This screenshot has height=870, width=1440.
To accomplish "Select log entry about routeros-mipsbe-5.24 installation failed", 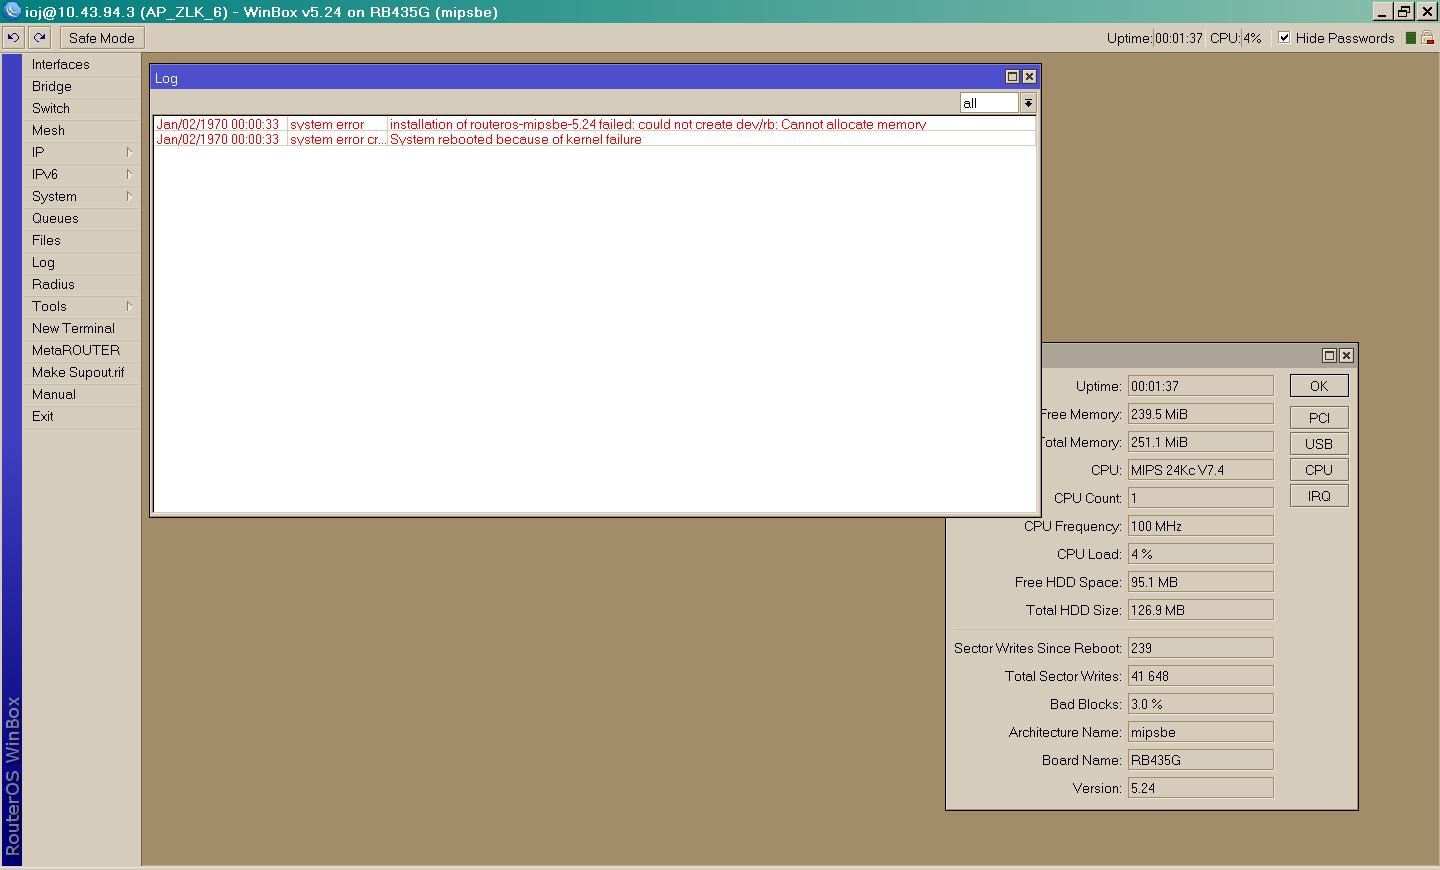I will (x=594, y=124).
